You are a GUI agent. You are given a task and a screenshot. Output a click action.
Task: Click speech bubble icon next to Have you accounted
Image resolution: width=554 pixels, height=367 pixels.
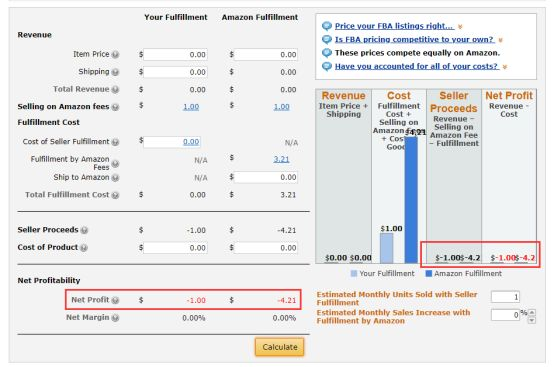[x=327, y=66]
